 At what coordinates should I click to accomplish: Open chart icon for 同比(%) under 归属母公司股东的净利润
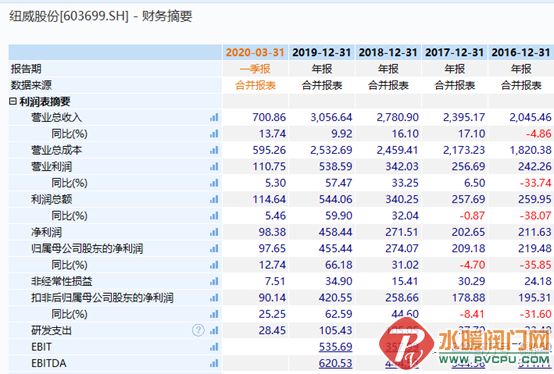tap(214, 265)
